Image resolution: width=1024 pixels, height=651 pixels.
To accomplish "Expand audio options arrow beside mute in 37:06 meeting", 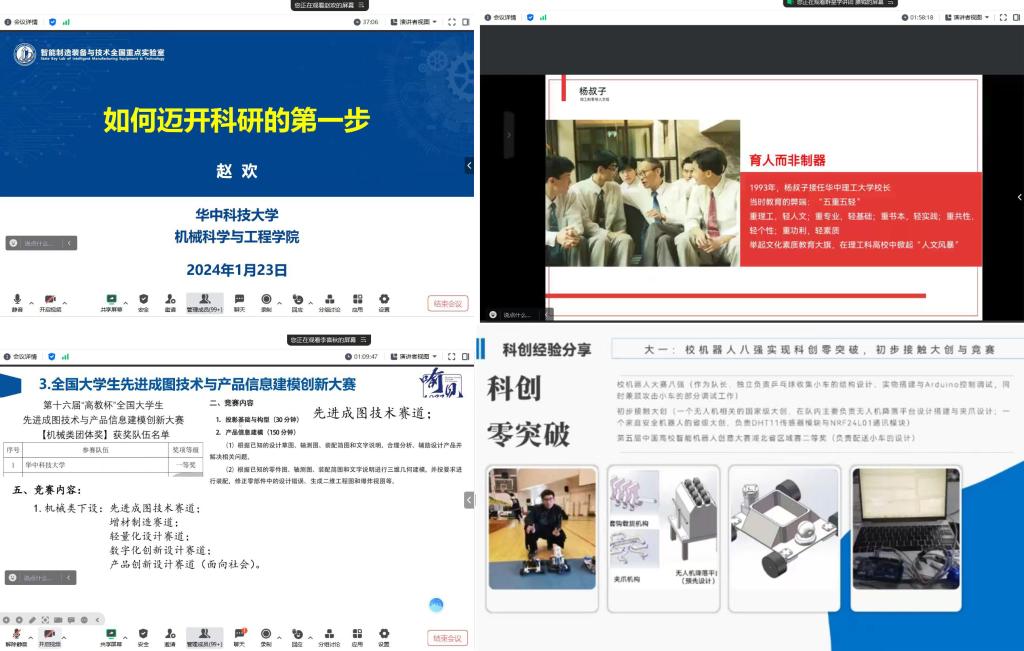I will pyautogui.click(x=31, y=302).
